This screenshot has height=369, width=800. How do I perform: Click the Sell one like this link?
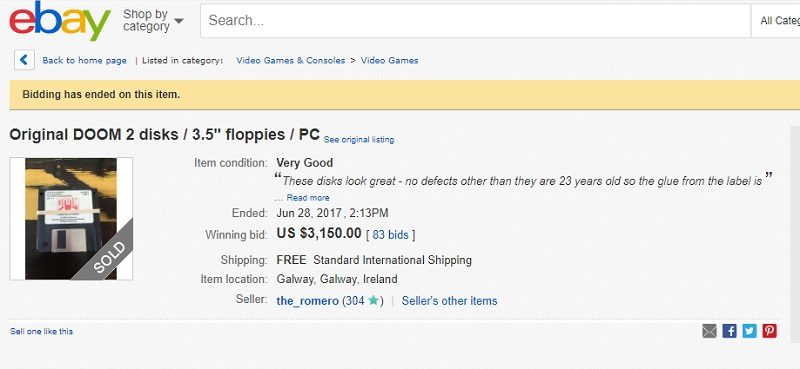click(x=41, y=331)
